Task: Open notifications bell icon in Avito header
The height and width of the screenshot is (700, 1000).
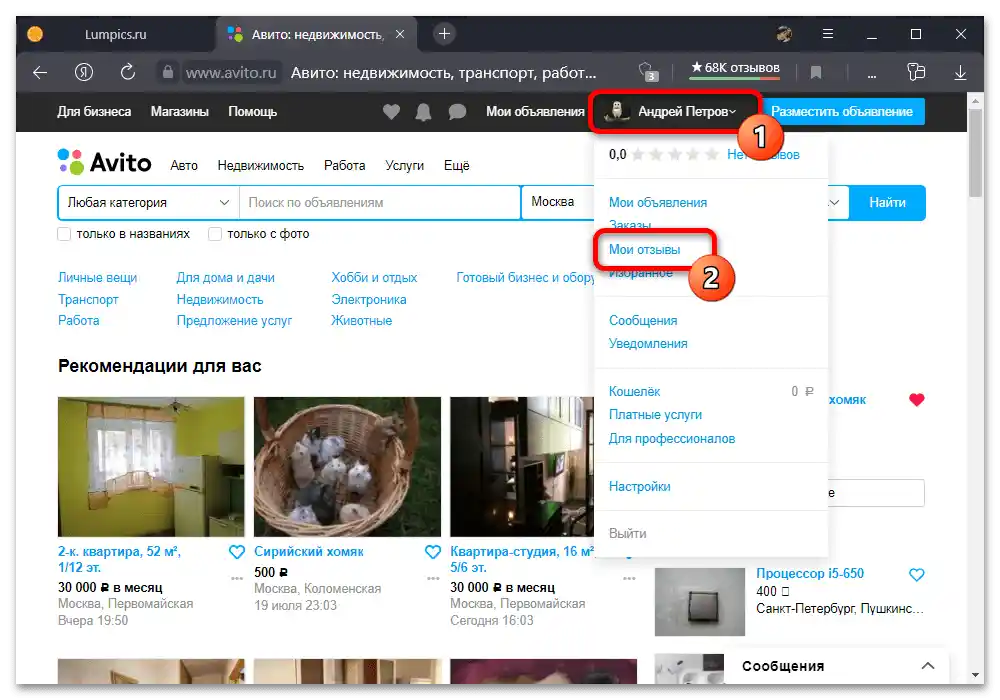Action: click(x=423, y=112)
